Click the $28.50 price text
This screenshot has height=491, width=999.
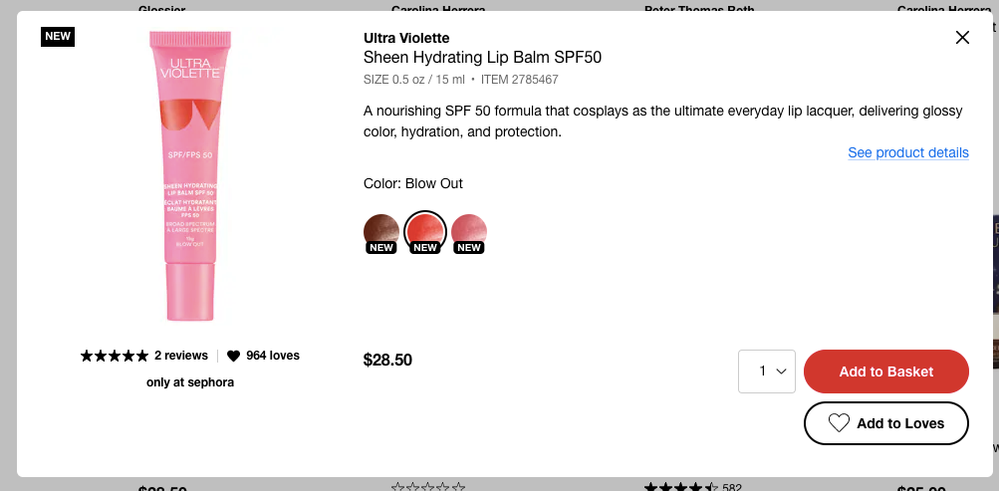click(387, 360)
